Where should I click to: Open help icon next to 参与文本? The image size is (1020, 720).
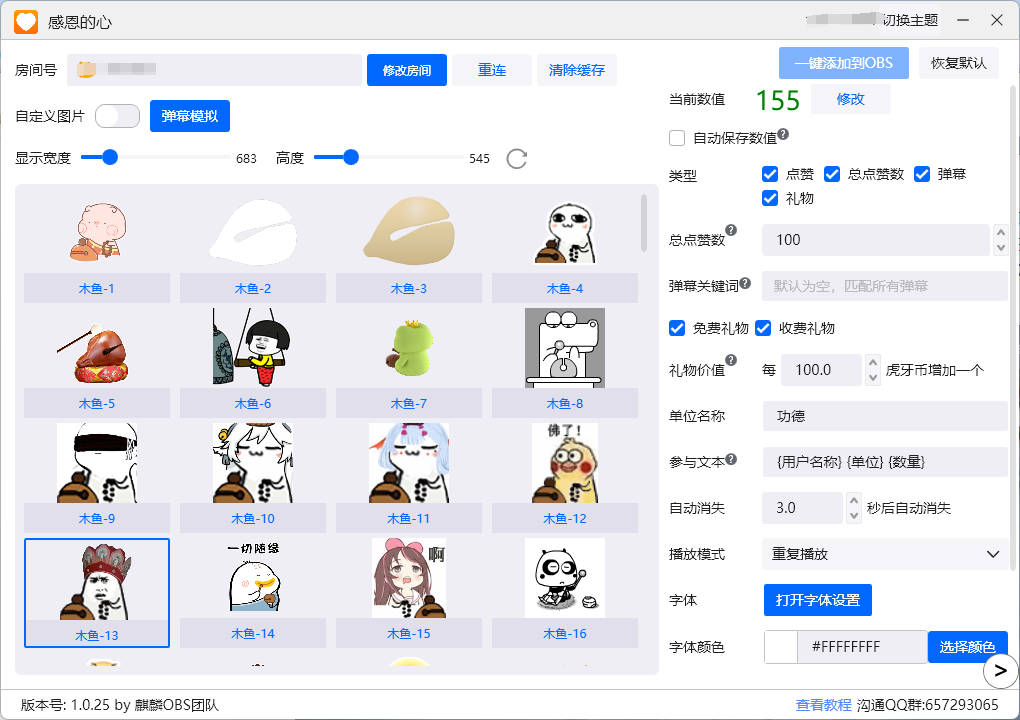click(x=731, y=459)
